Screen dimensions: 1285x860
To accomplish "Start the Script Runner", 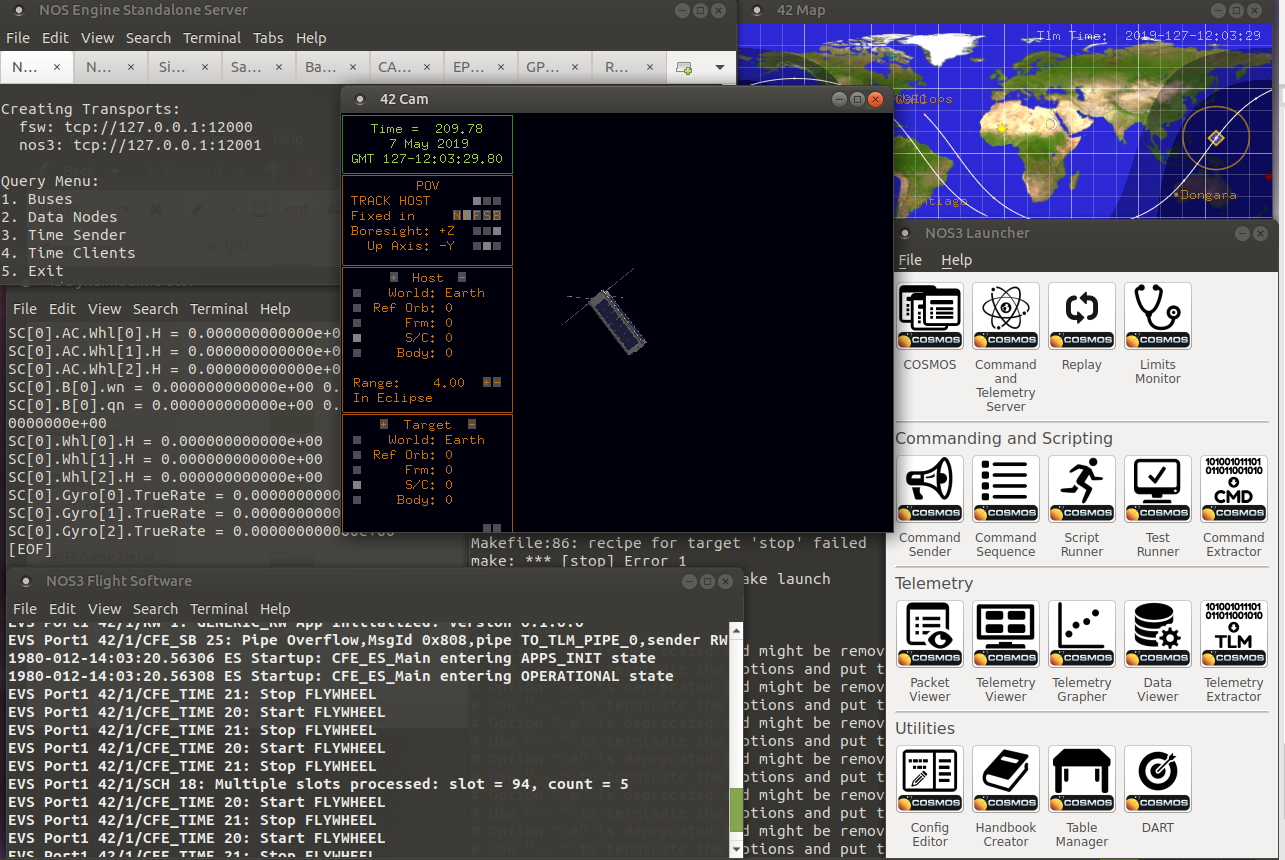I will [x=1082, y=489].
